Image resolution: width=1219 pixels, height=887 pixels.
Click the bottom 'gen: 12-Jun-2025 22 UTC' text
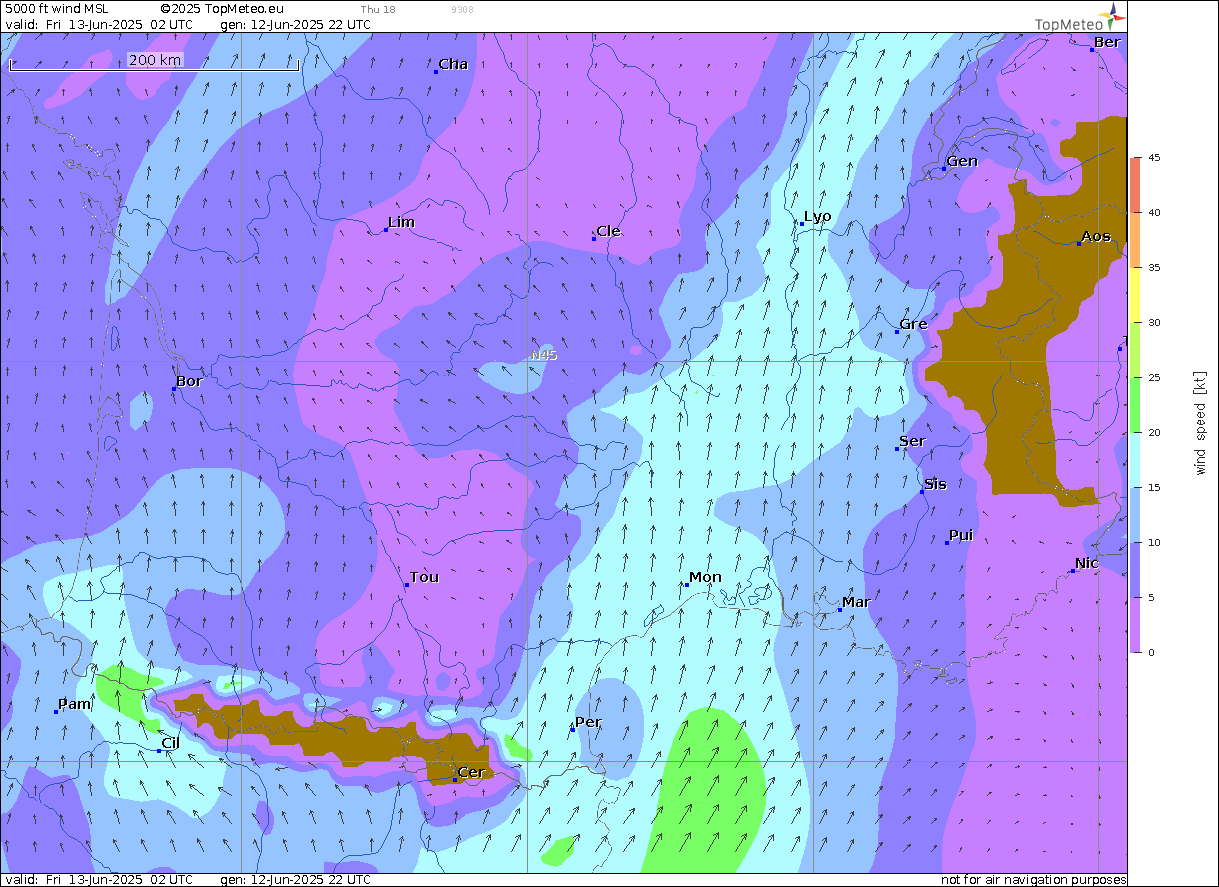(295, 880)
